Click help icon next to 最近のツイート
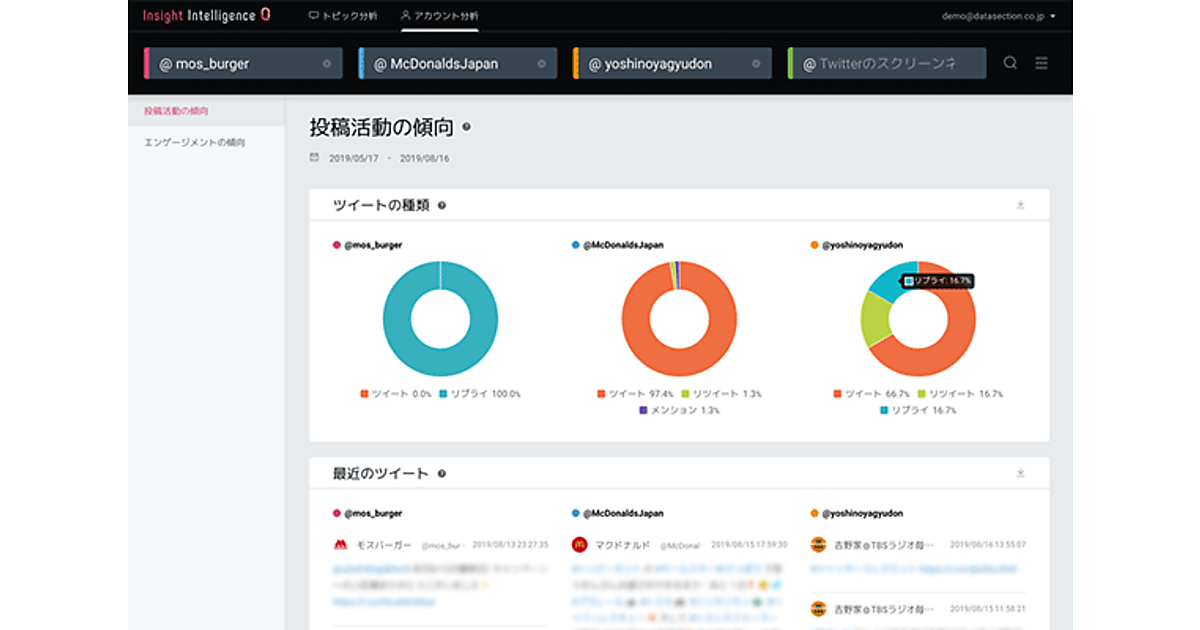The image size is (1200, 630). 442,474
